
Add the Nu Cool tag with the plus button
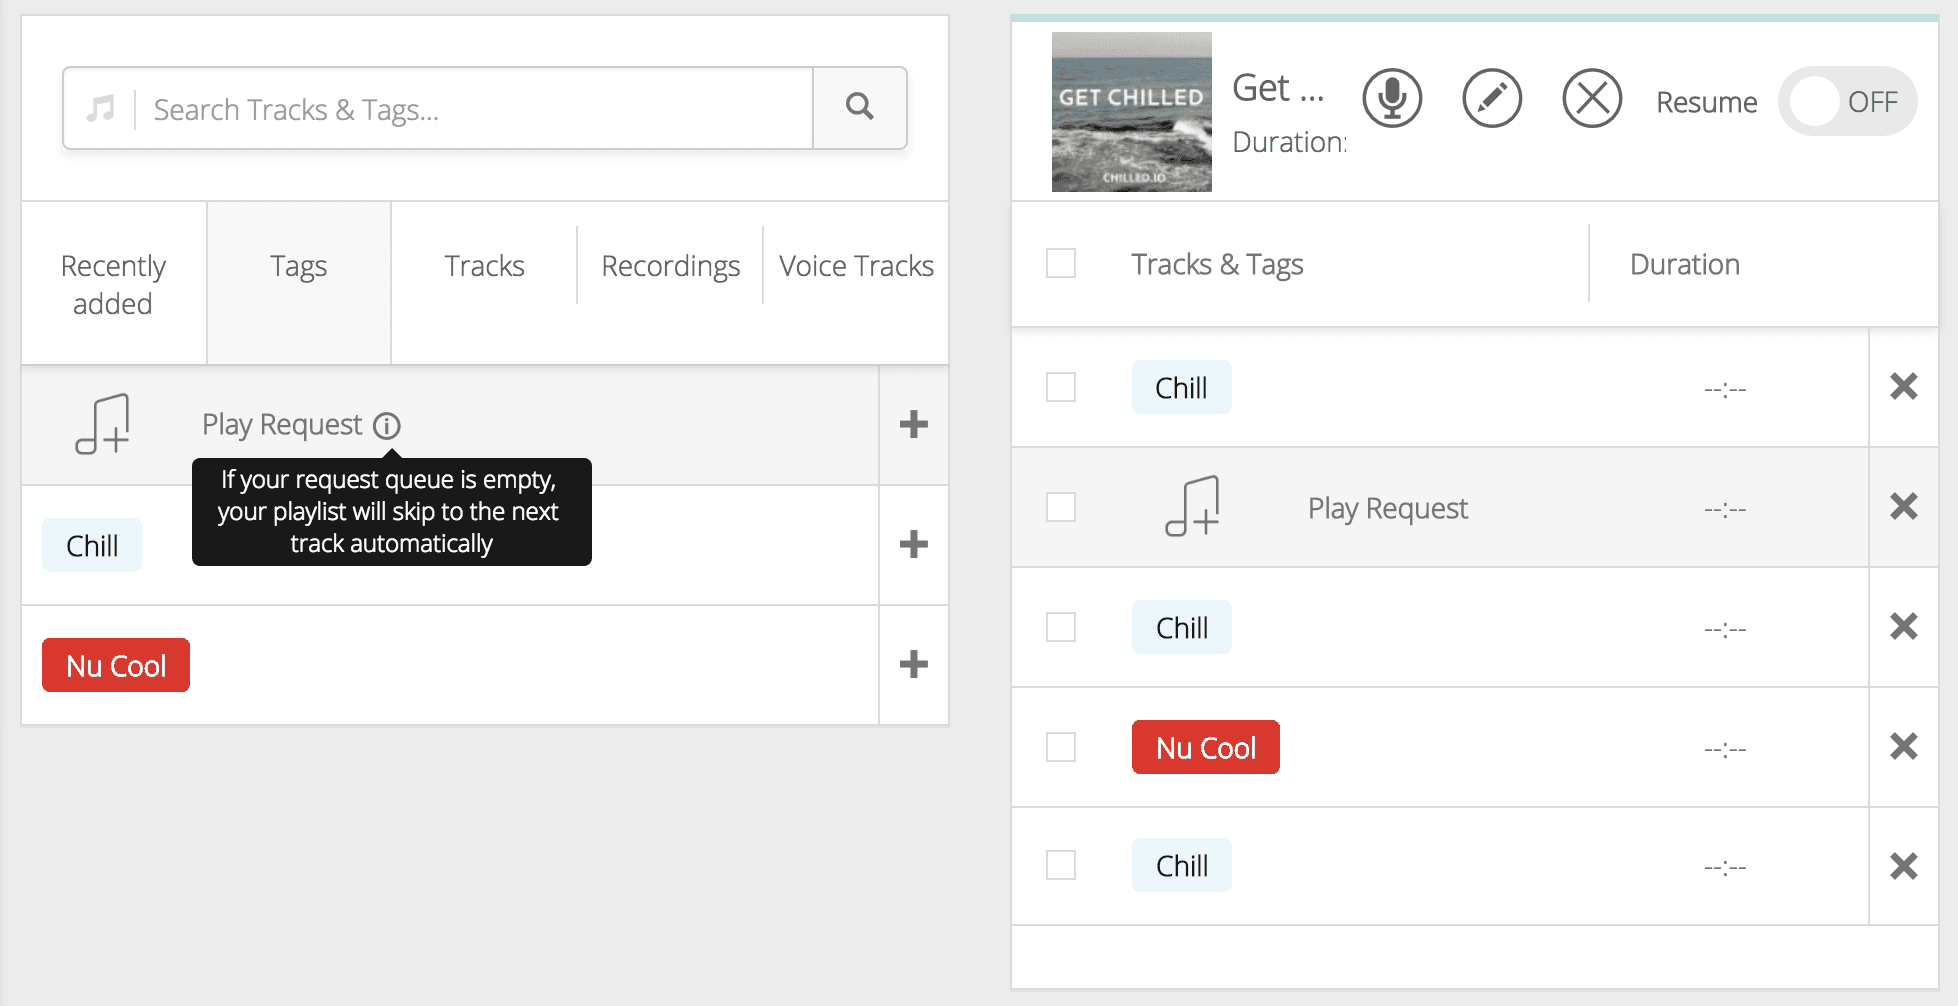click(x=912, y=664)
